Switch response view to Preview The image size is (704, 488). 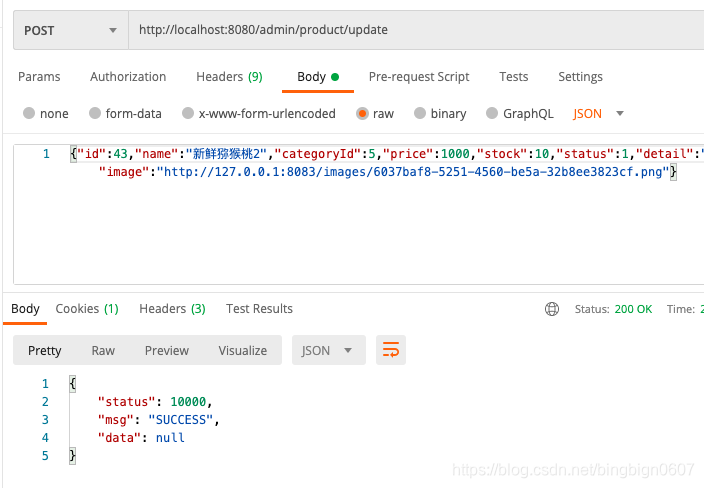(x=167, y=350)
